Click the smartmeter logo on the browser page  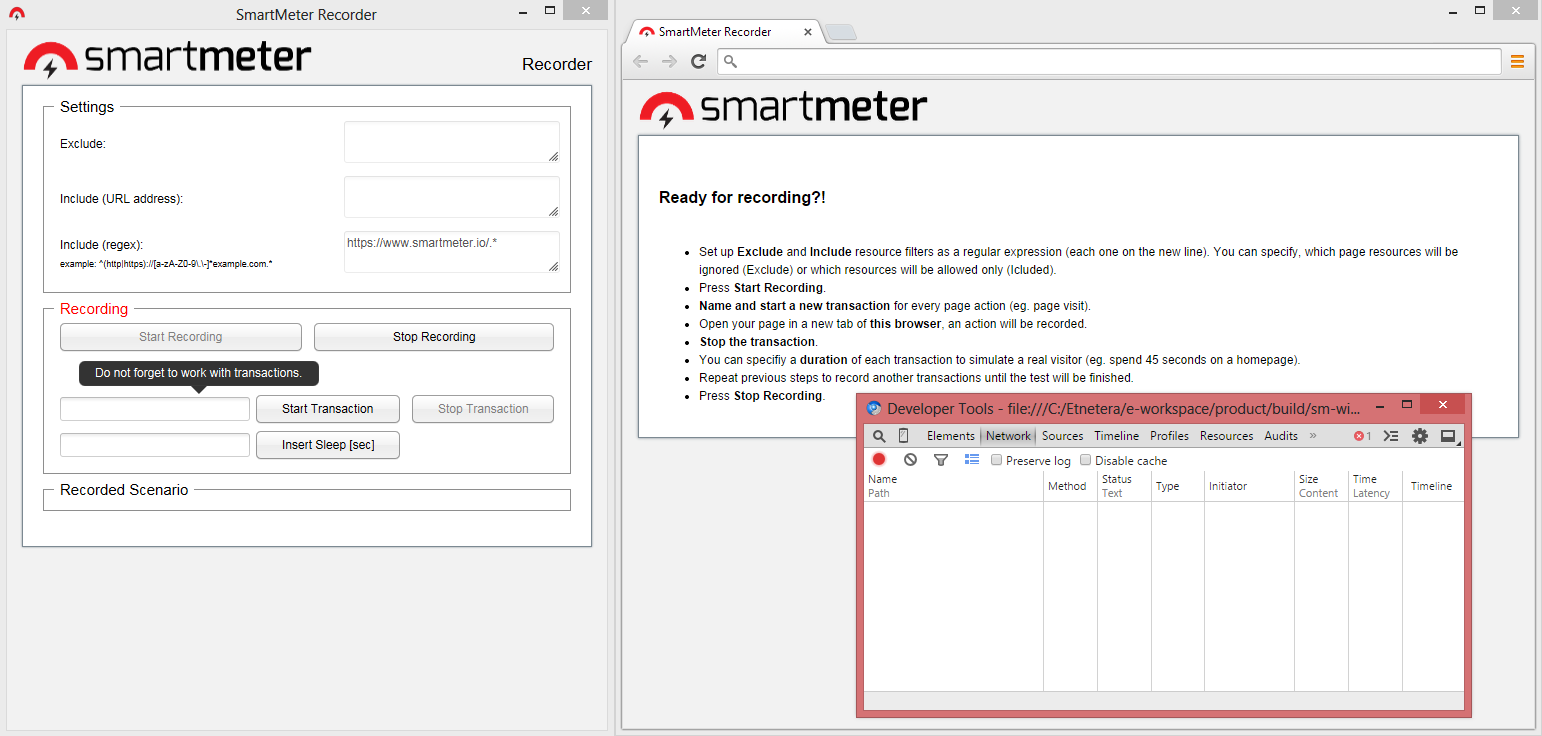click(x=783, y=109)
